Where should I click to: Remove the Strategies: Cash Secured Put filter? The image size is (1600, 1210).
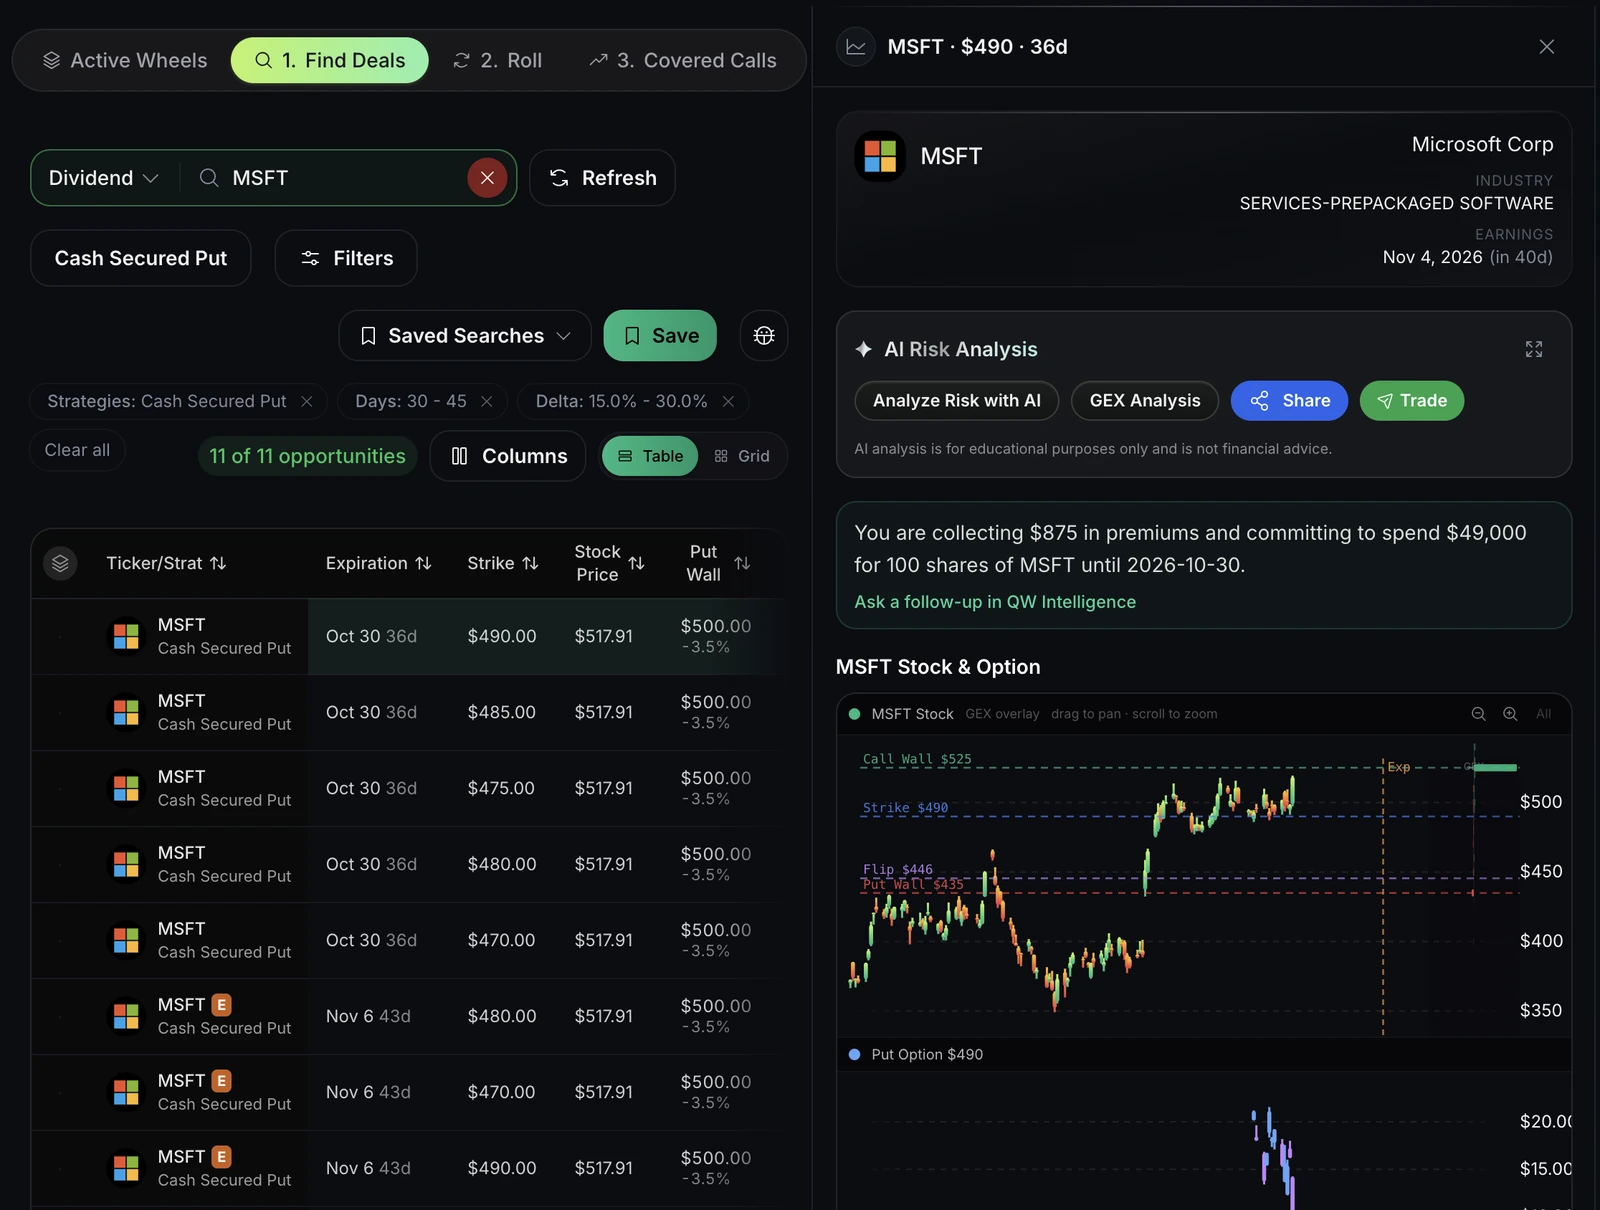tap(307, 401)
